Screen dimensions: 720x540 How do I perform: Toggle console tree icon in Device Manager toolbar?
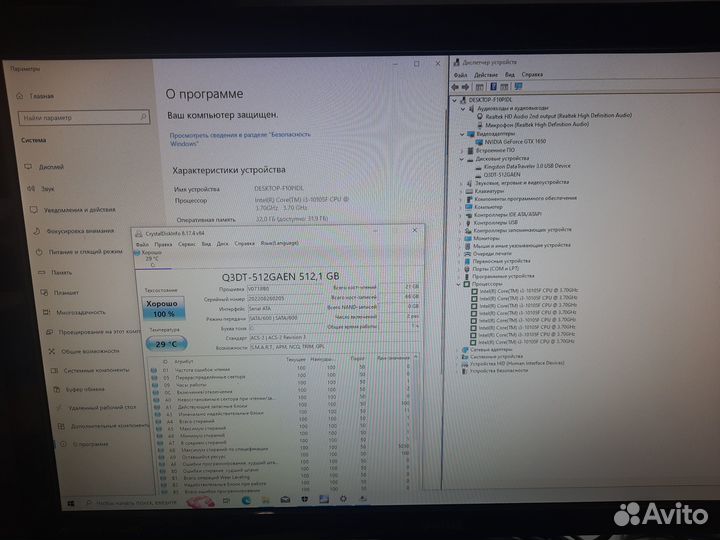[x=479, y=87]
